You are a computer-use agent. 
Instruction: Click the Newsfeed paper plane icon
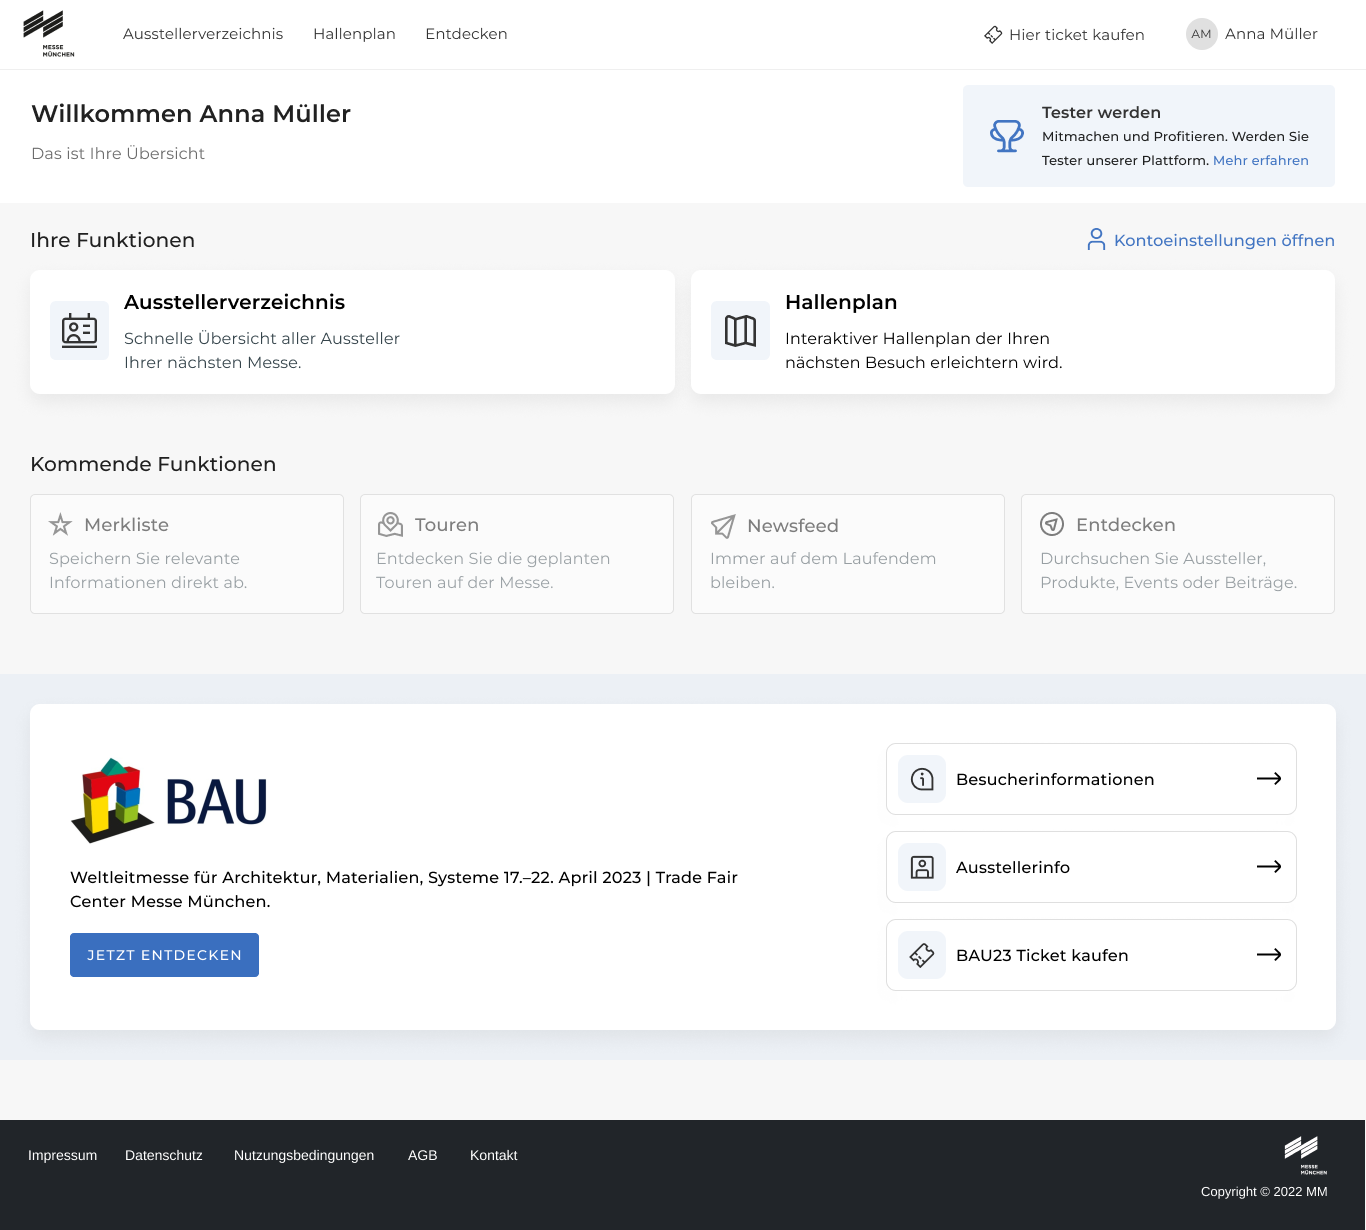coord(722,526)
